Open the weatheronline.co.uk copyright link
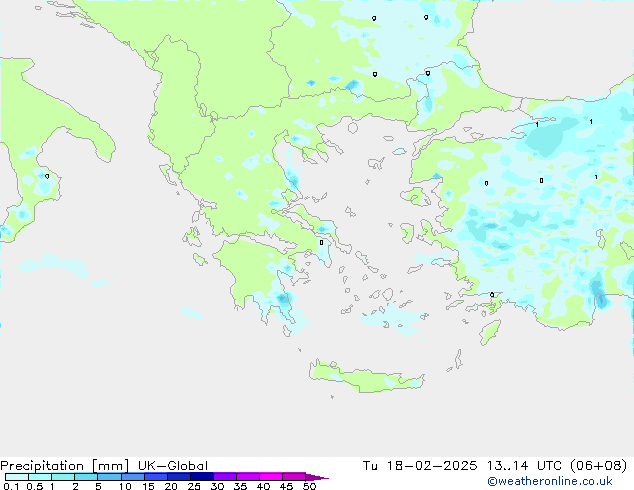 (550, 481)
